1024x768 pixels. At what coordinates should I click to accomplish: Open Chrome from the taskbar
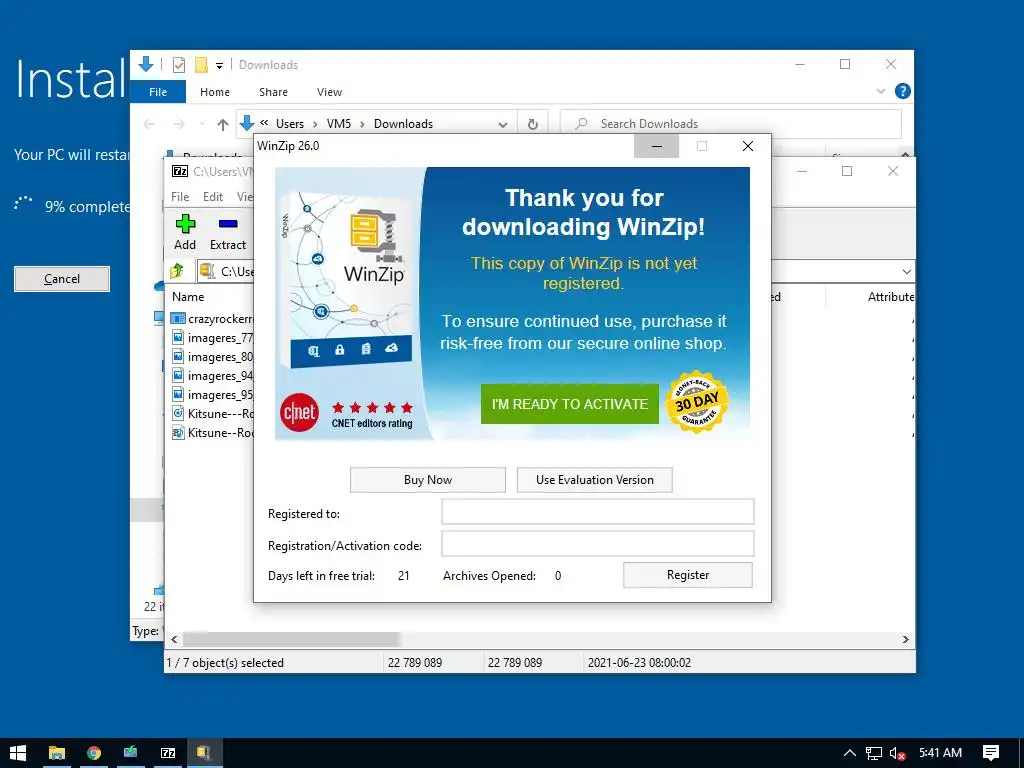[x=94, y=753]
